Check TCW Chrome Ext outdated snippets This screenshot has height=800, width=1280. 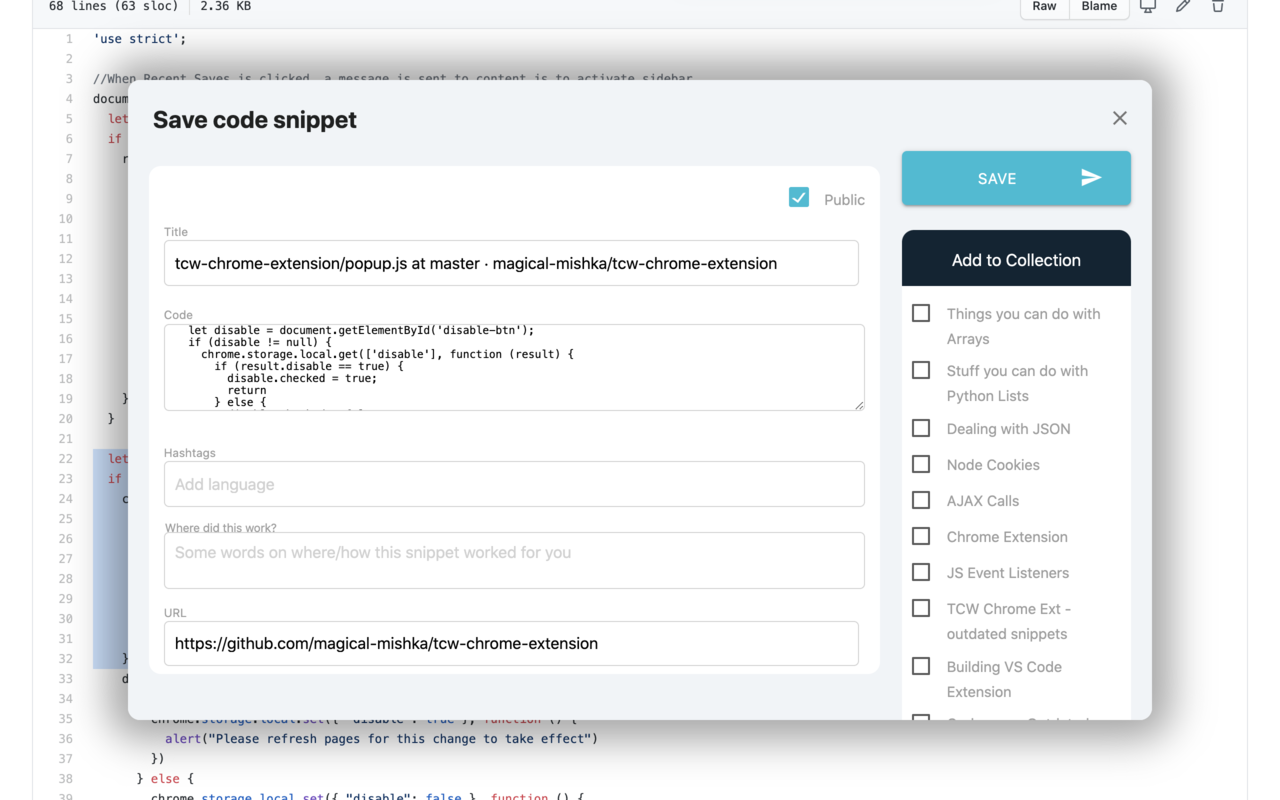click(x=921, y=608)
